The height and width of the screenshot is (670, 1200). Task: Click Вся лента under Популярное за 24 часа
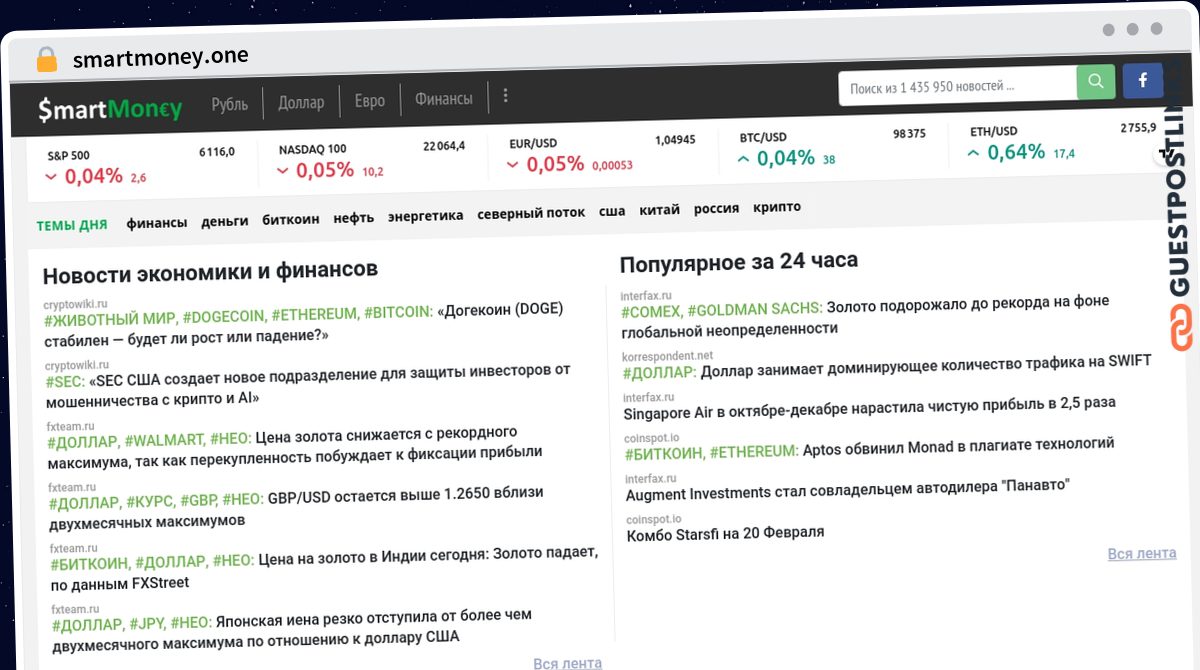(1142, 554)
